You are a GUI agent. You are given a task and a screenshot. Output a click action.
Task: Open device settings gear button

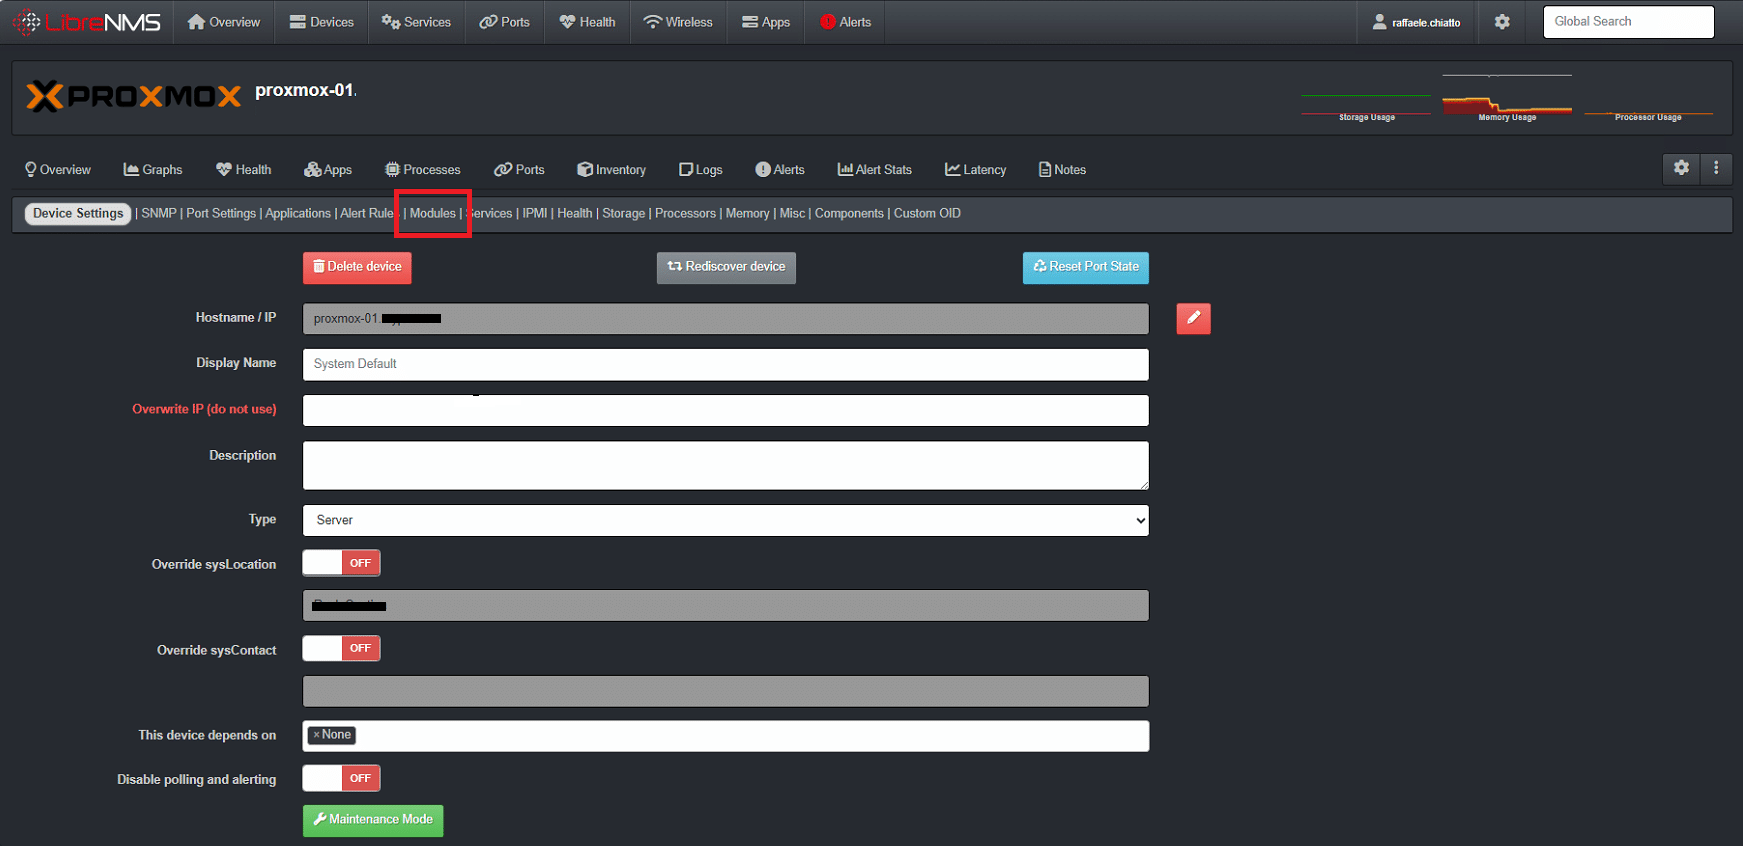(1681, 168)
